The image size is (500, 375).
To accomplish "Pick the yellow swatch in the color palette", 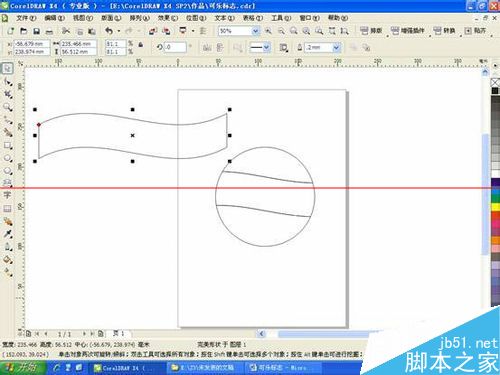I will click(496, 207).
